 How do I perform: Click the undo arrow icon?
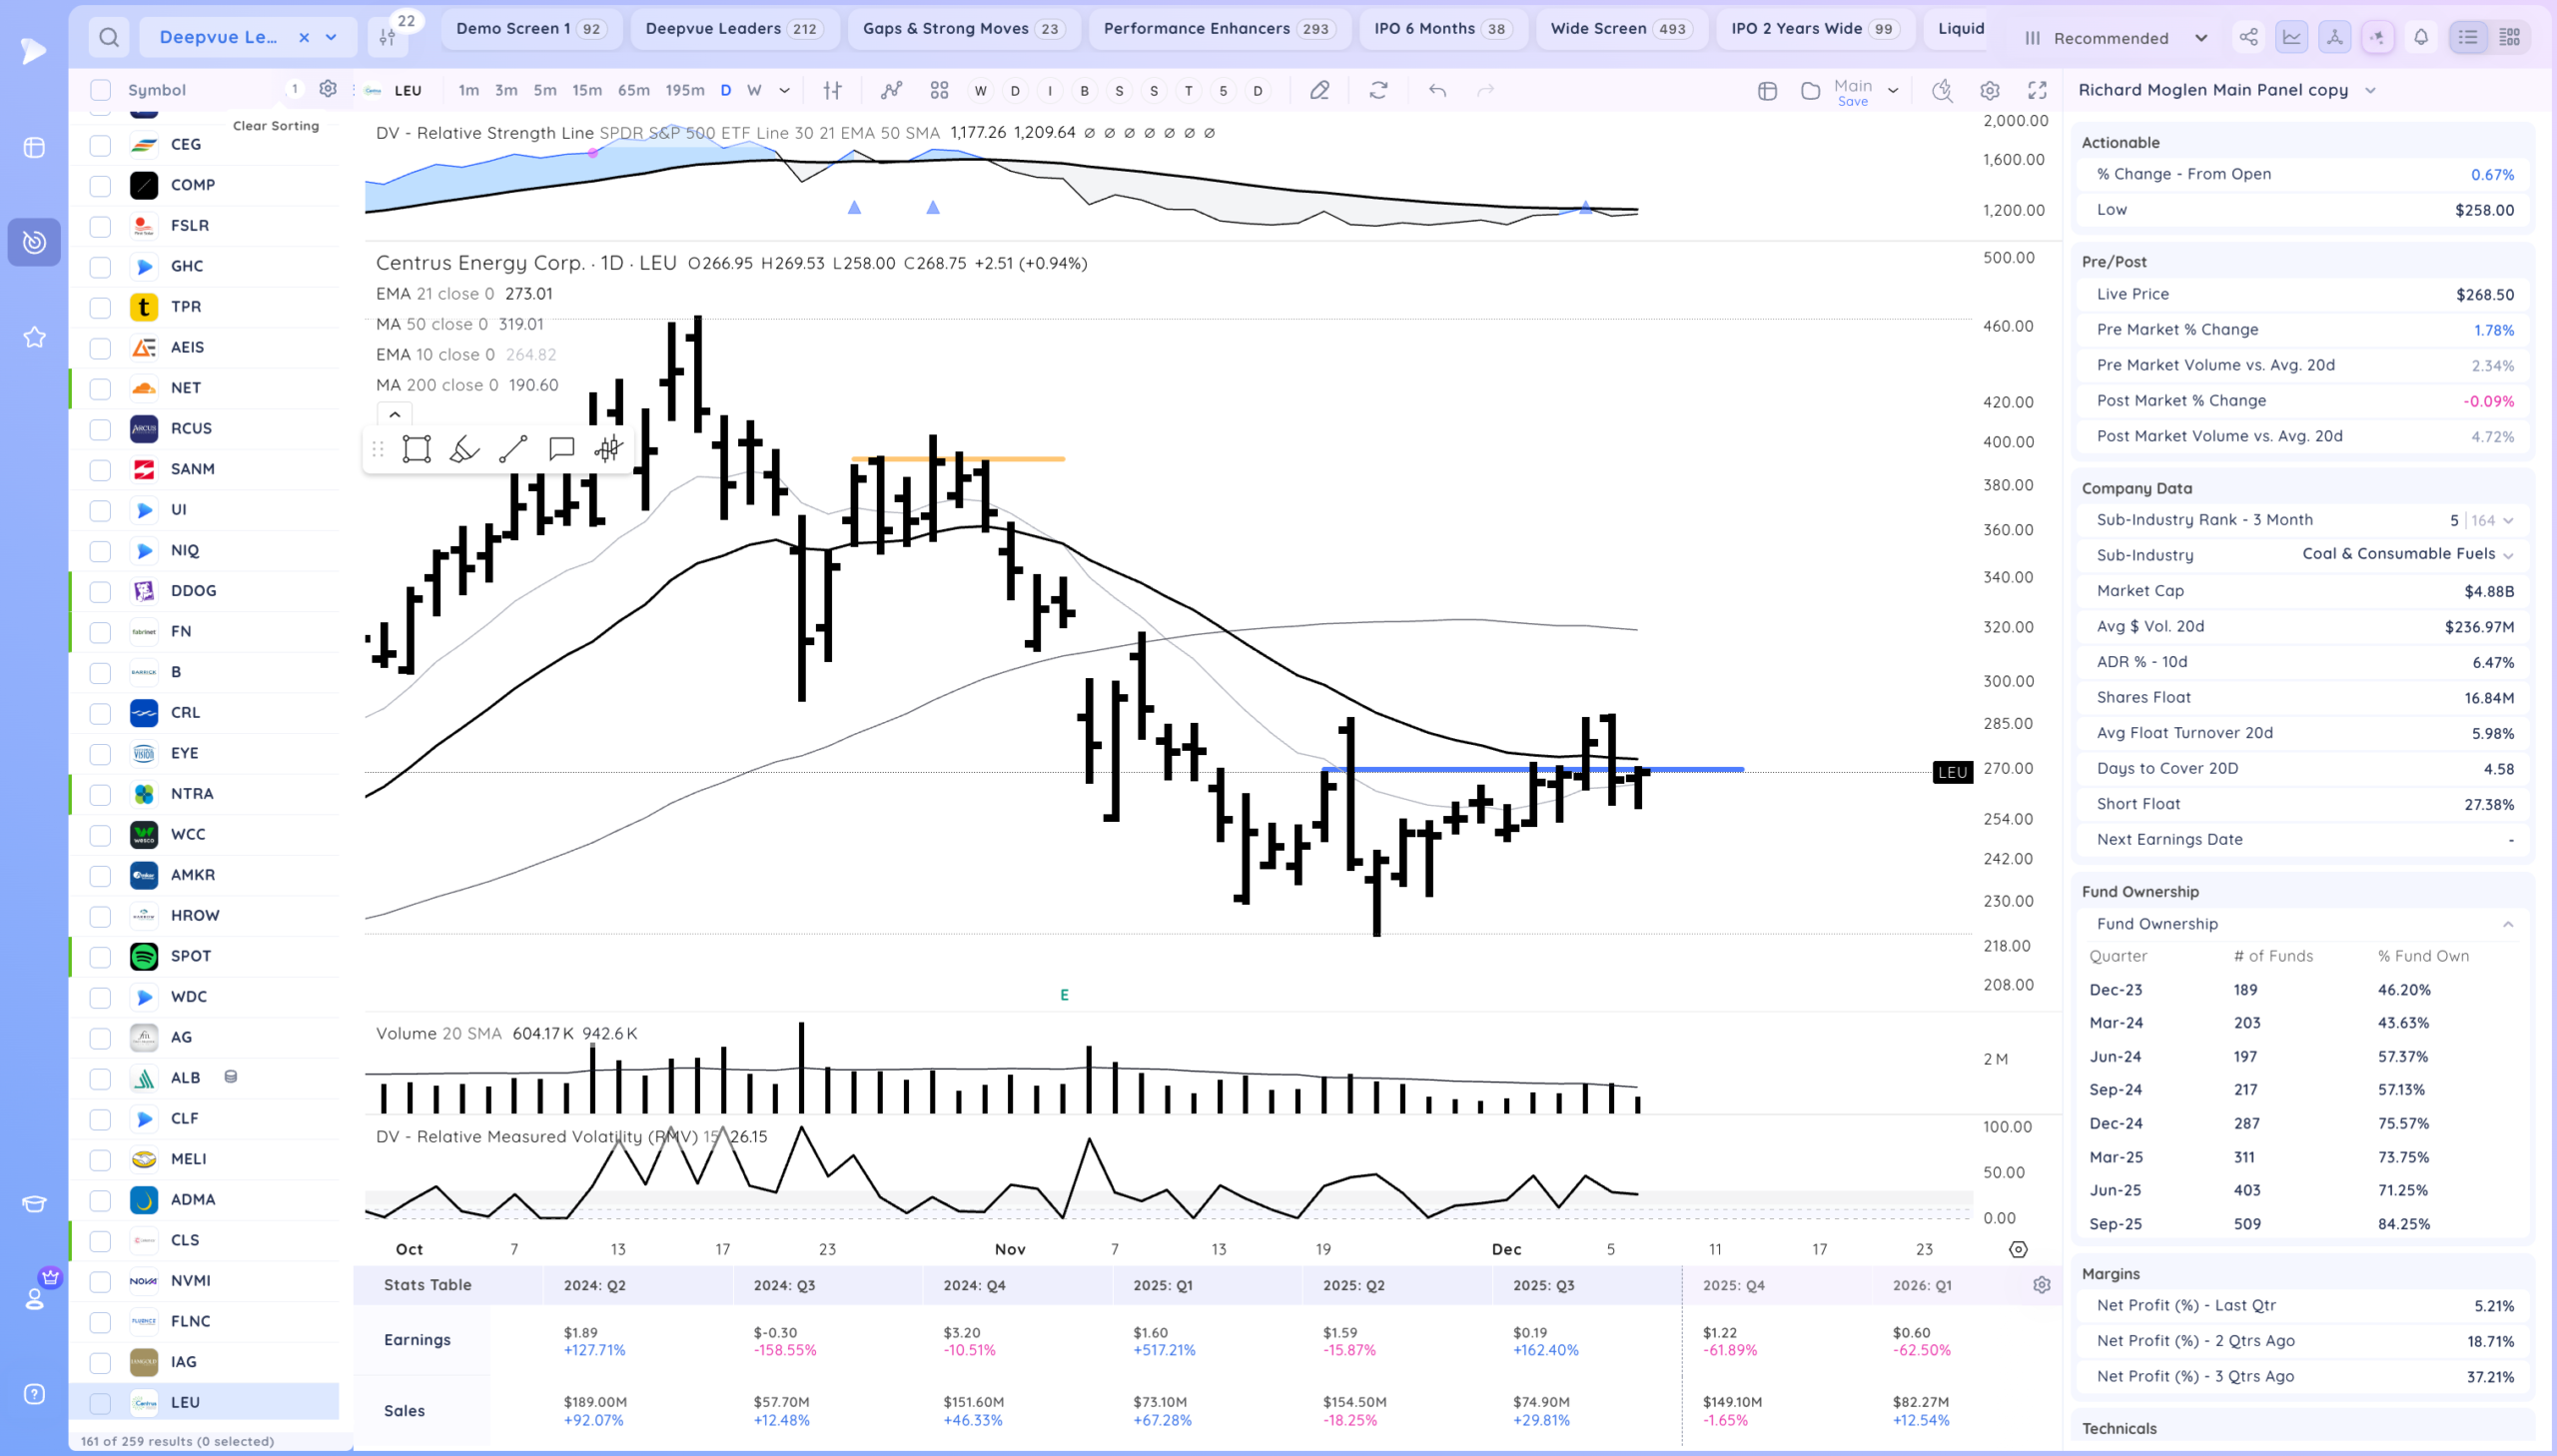[1437, 90]
